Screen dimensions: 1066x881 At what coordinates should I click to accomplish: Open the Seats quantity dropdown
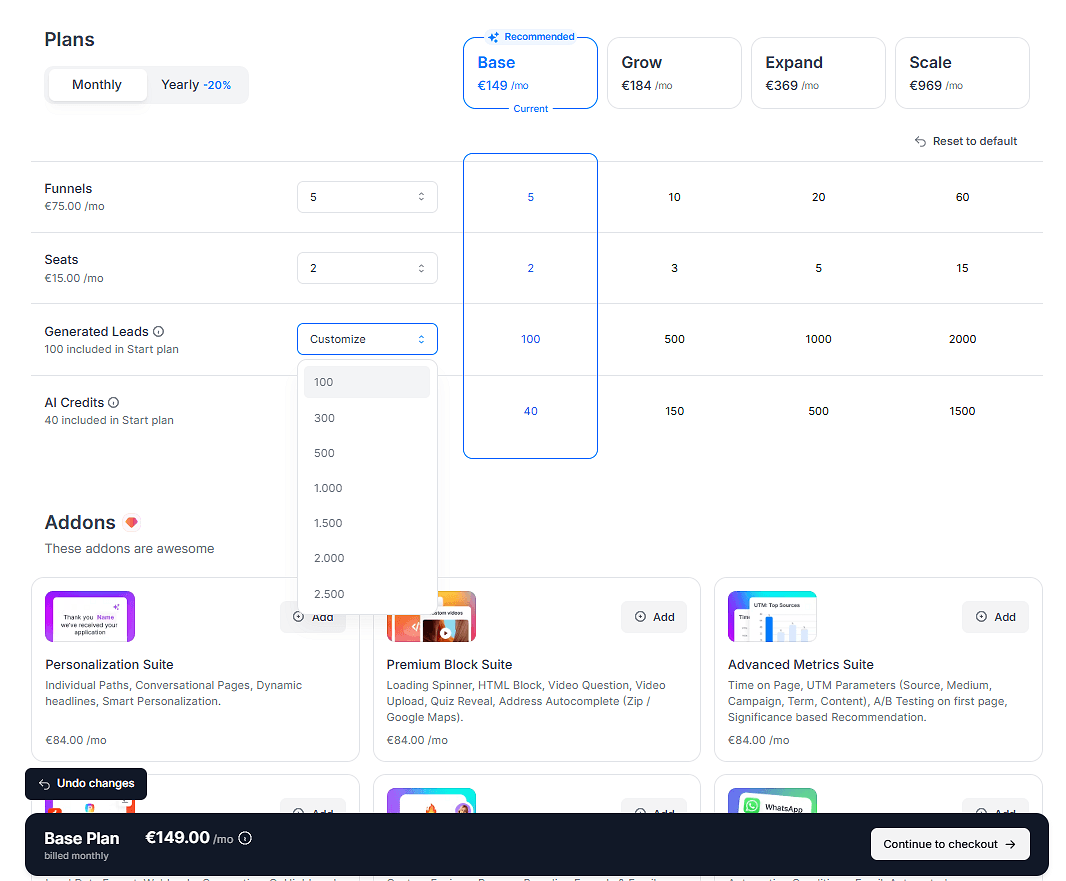(x=367, y=268)
